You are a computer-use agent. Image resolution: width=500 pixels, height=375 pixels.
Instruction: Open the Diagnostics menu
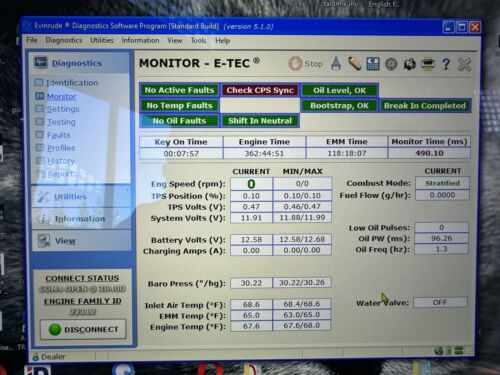point(64,40)
